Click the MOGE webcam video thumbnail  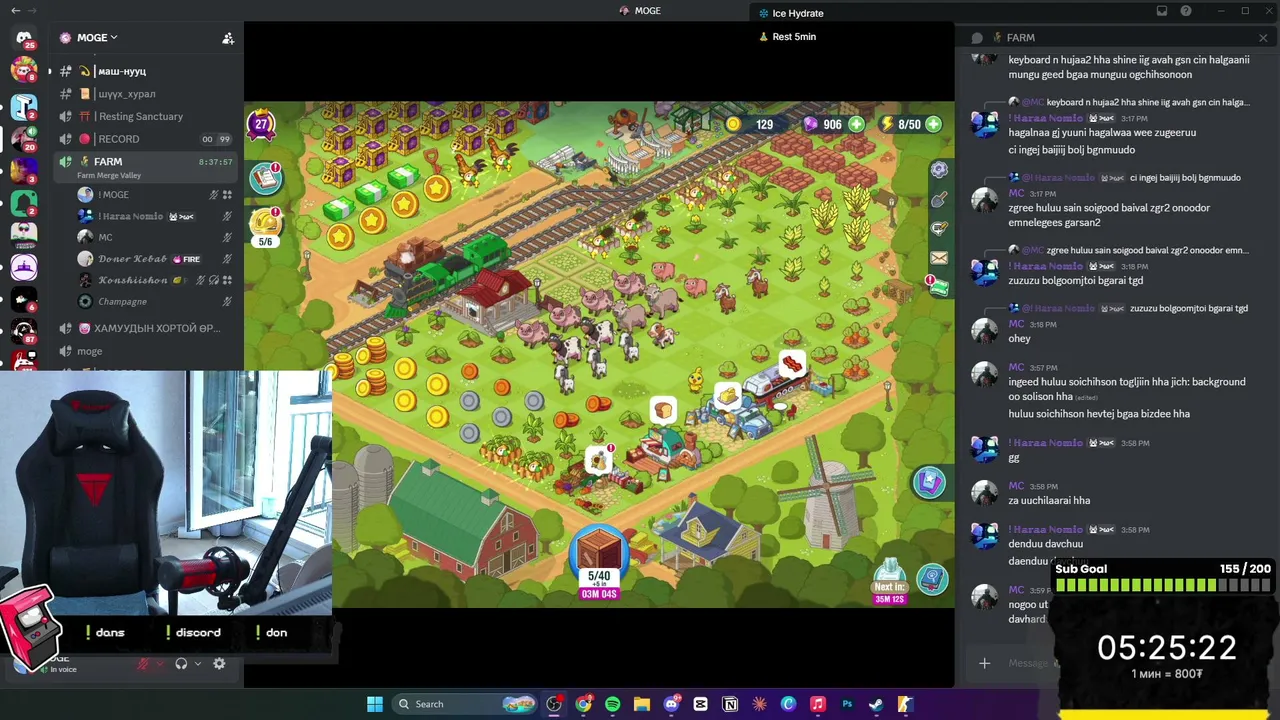point(166,492)
